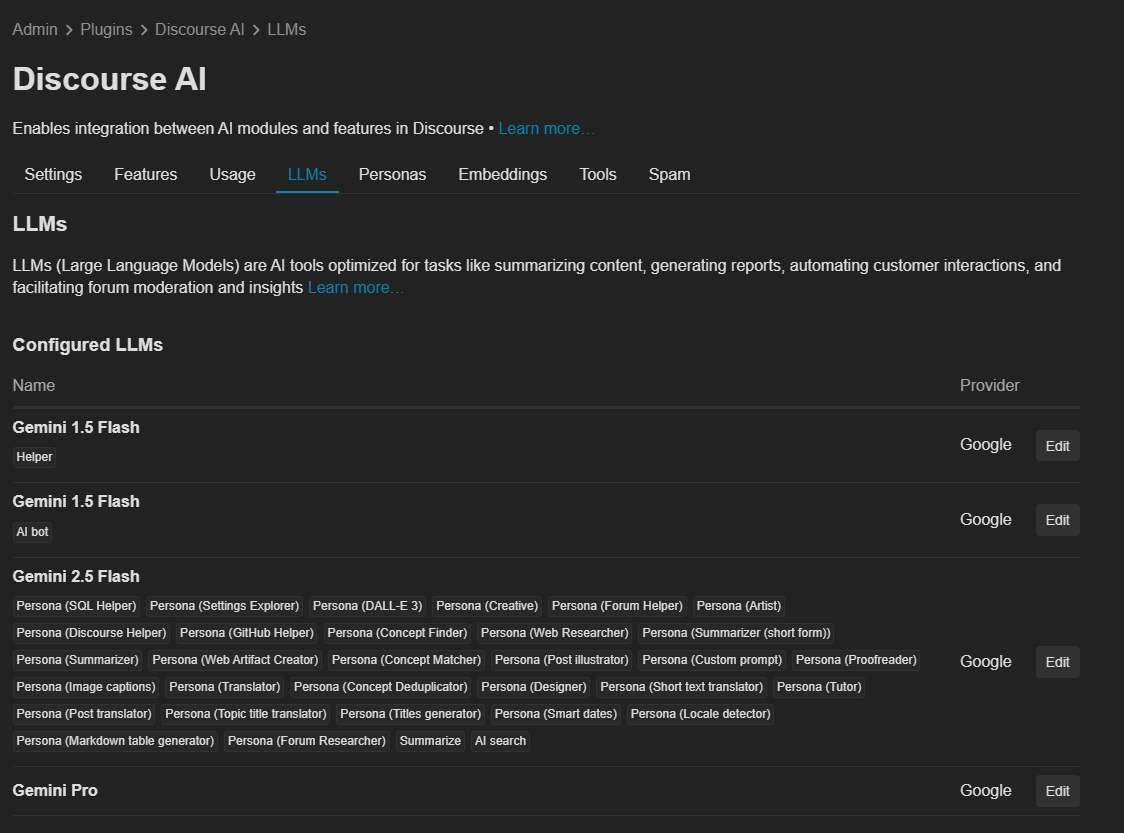Click the Gemini Pro name

[x=55, y=790]
